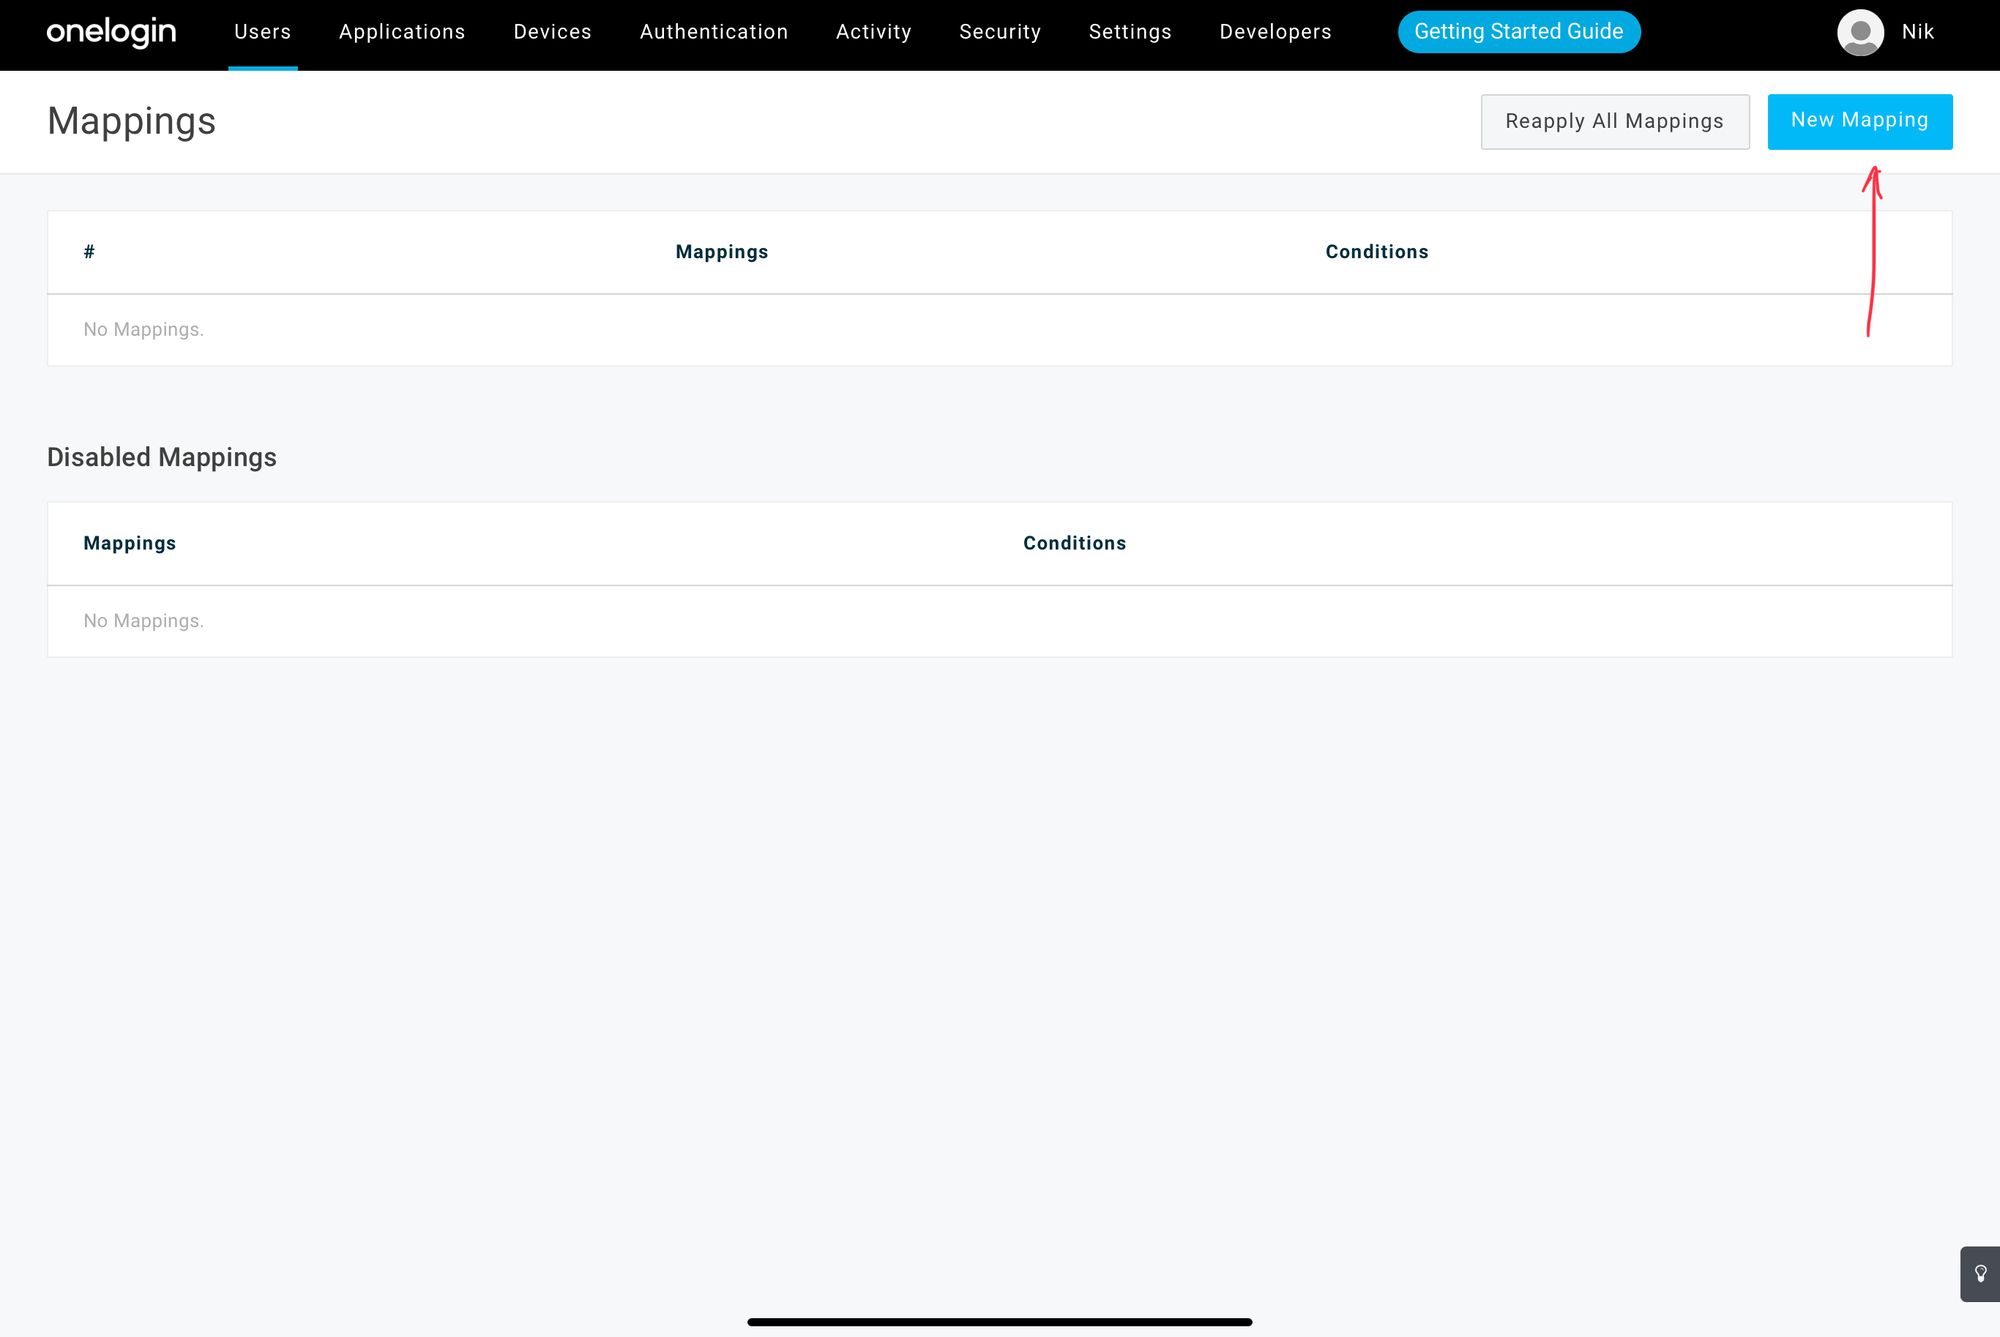Open the lightbulb help widget

pyautogui.click(x=1980, y=1273)
